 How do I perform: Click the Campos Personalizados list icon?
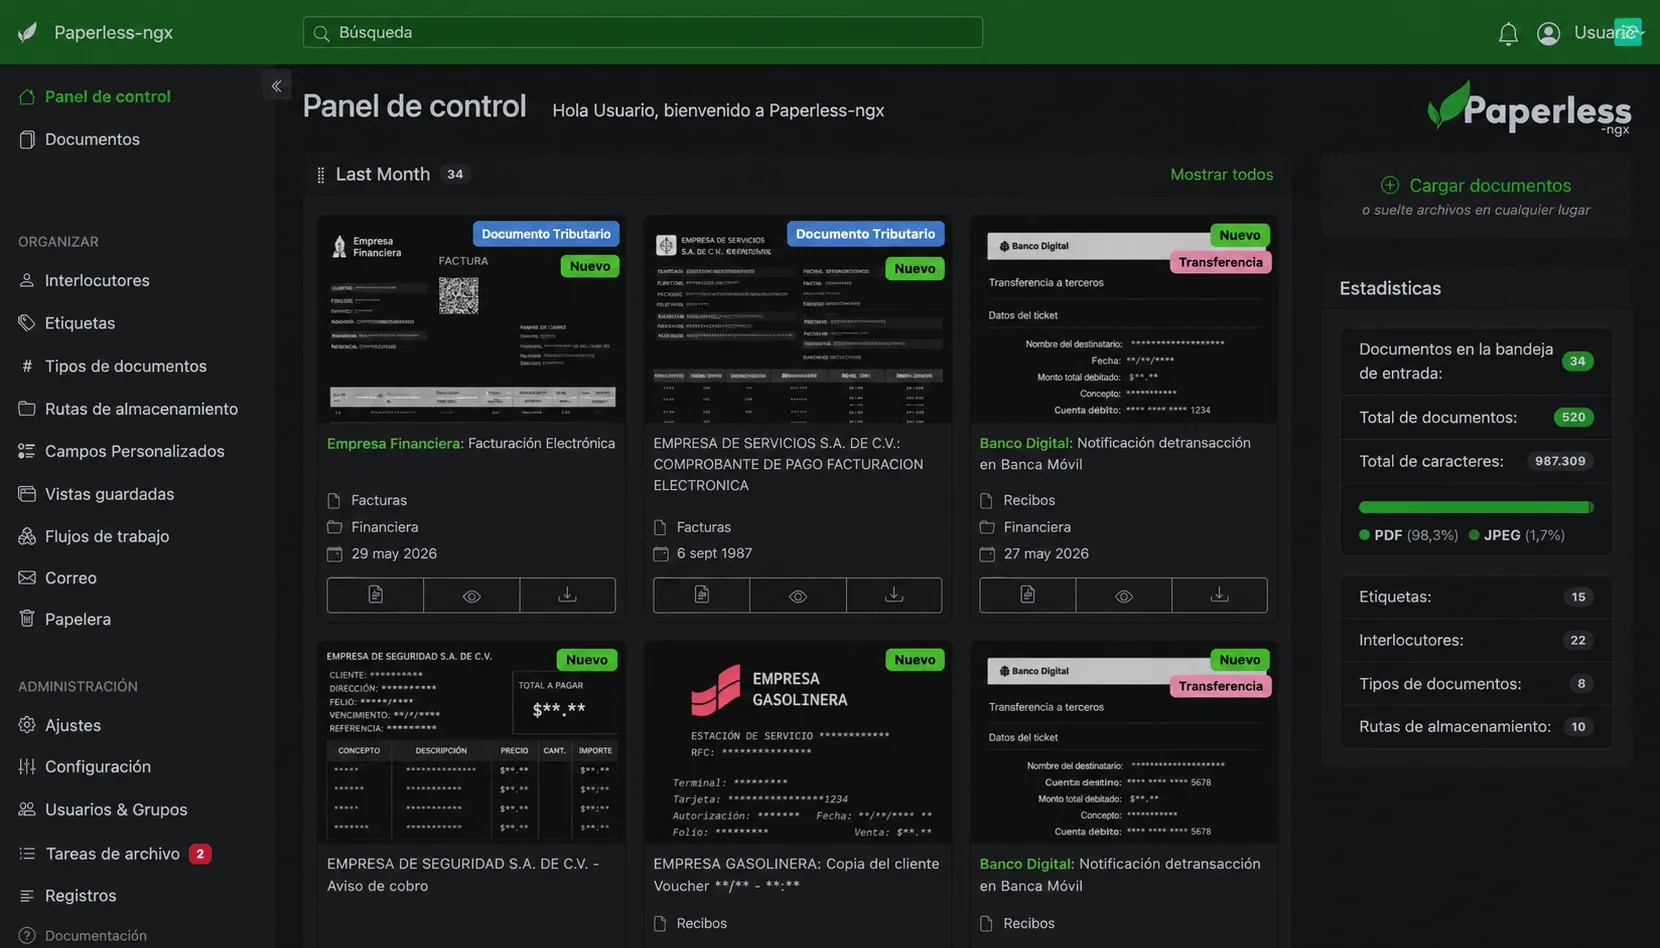point(27,451)
